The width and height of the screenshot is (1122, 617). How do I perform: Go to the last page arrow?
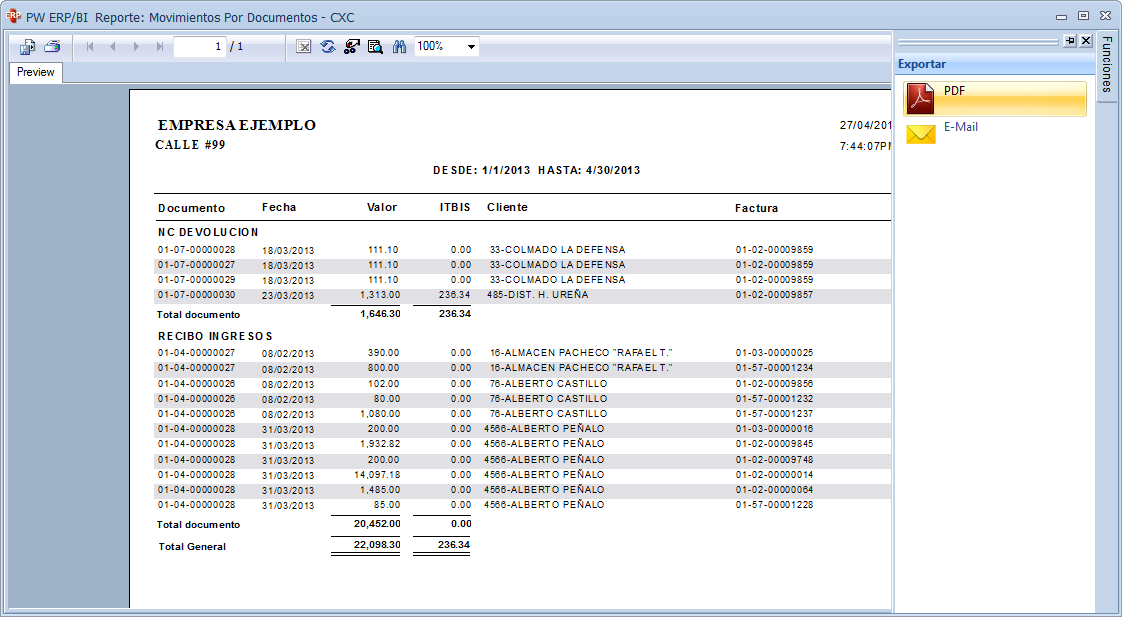pos(160,47)
